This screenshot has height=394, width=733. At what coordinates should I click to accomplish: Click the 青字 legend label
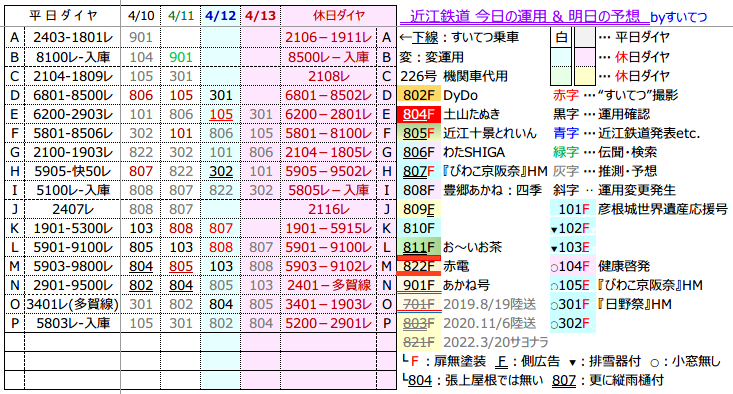click(x=566, y=133)
